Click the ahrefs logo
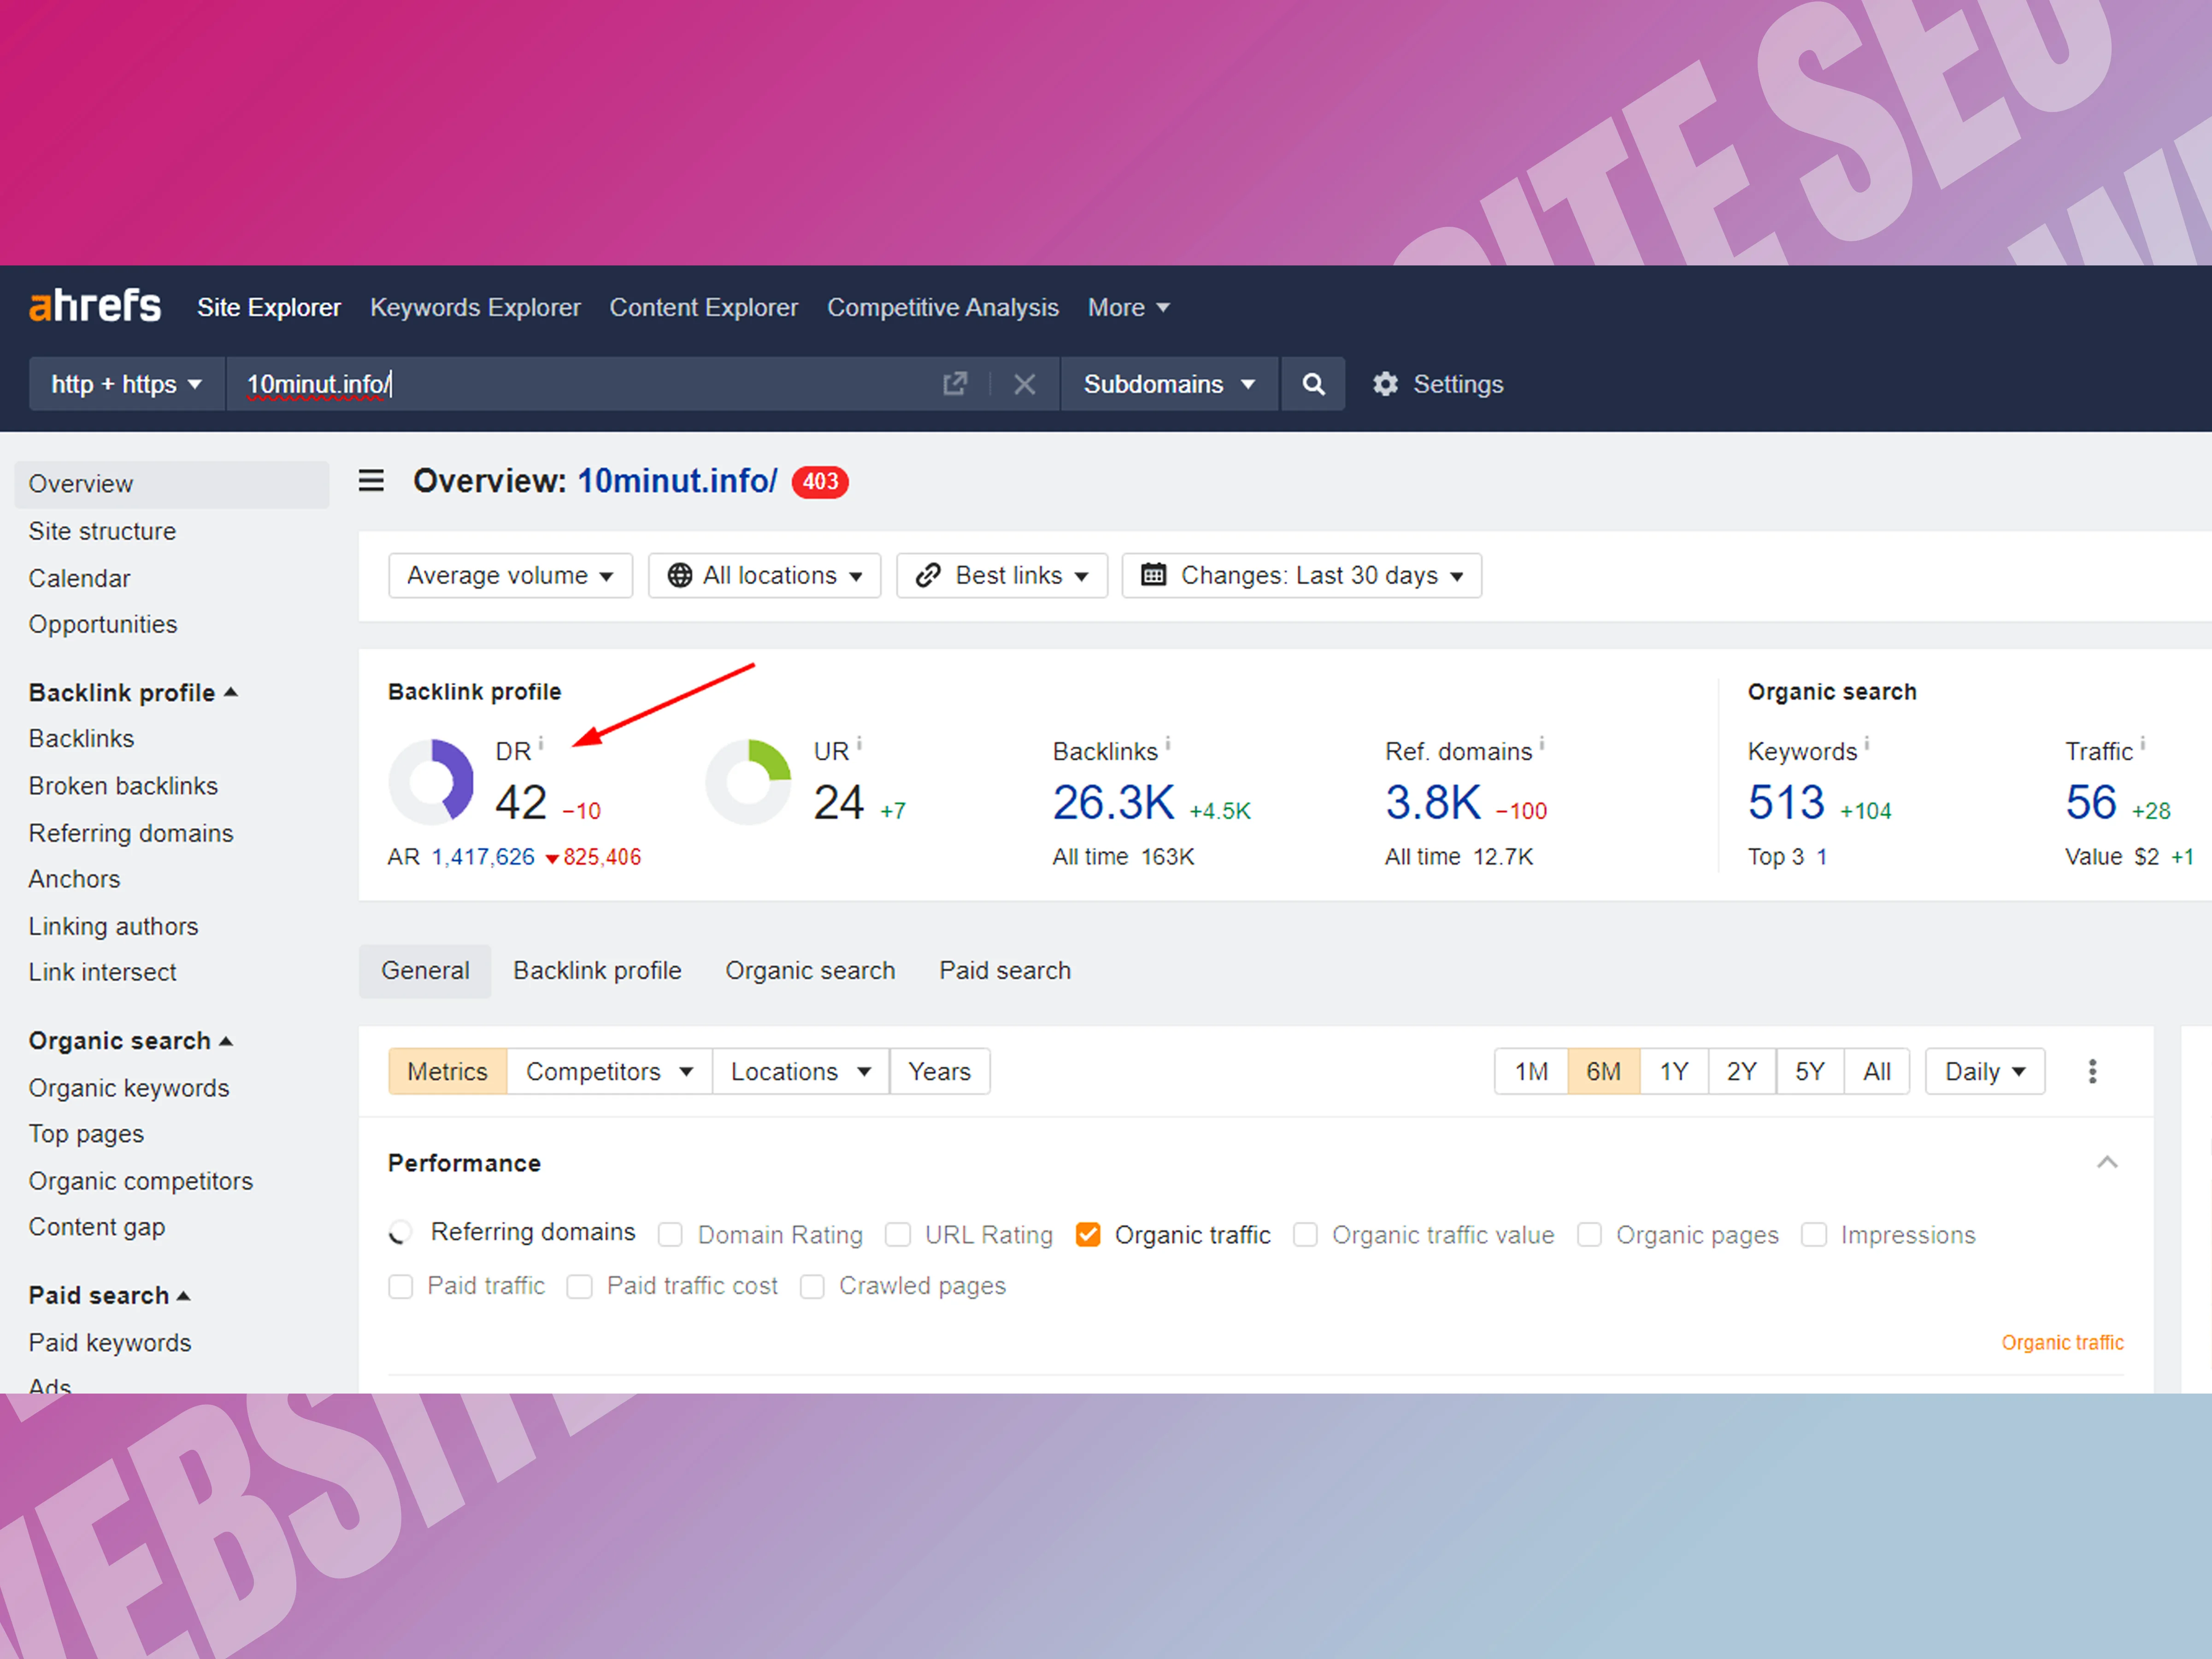Image resolution: width=2212 pixels, height=1659 pixels. 95,306
